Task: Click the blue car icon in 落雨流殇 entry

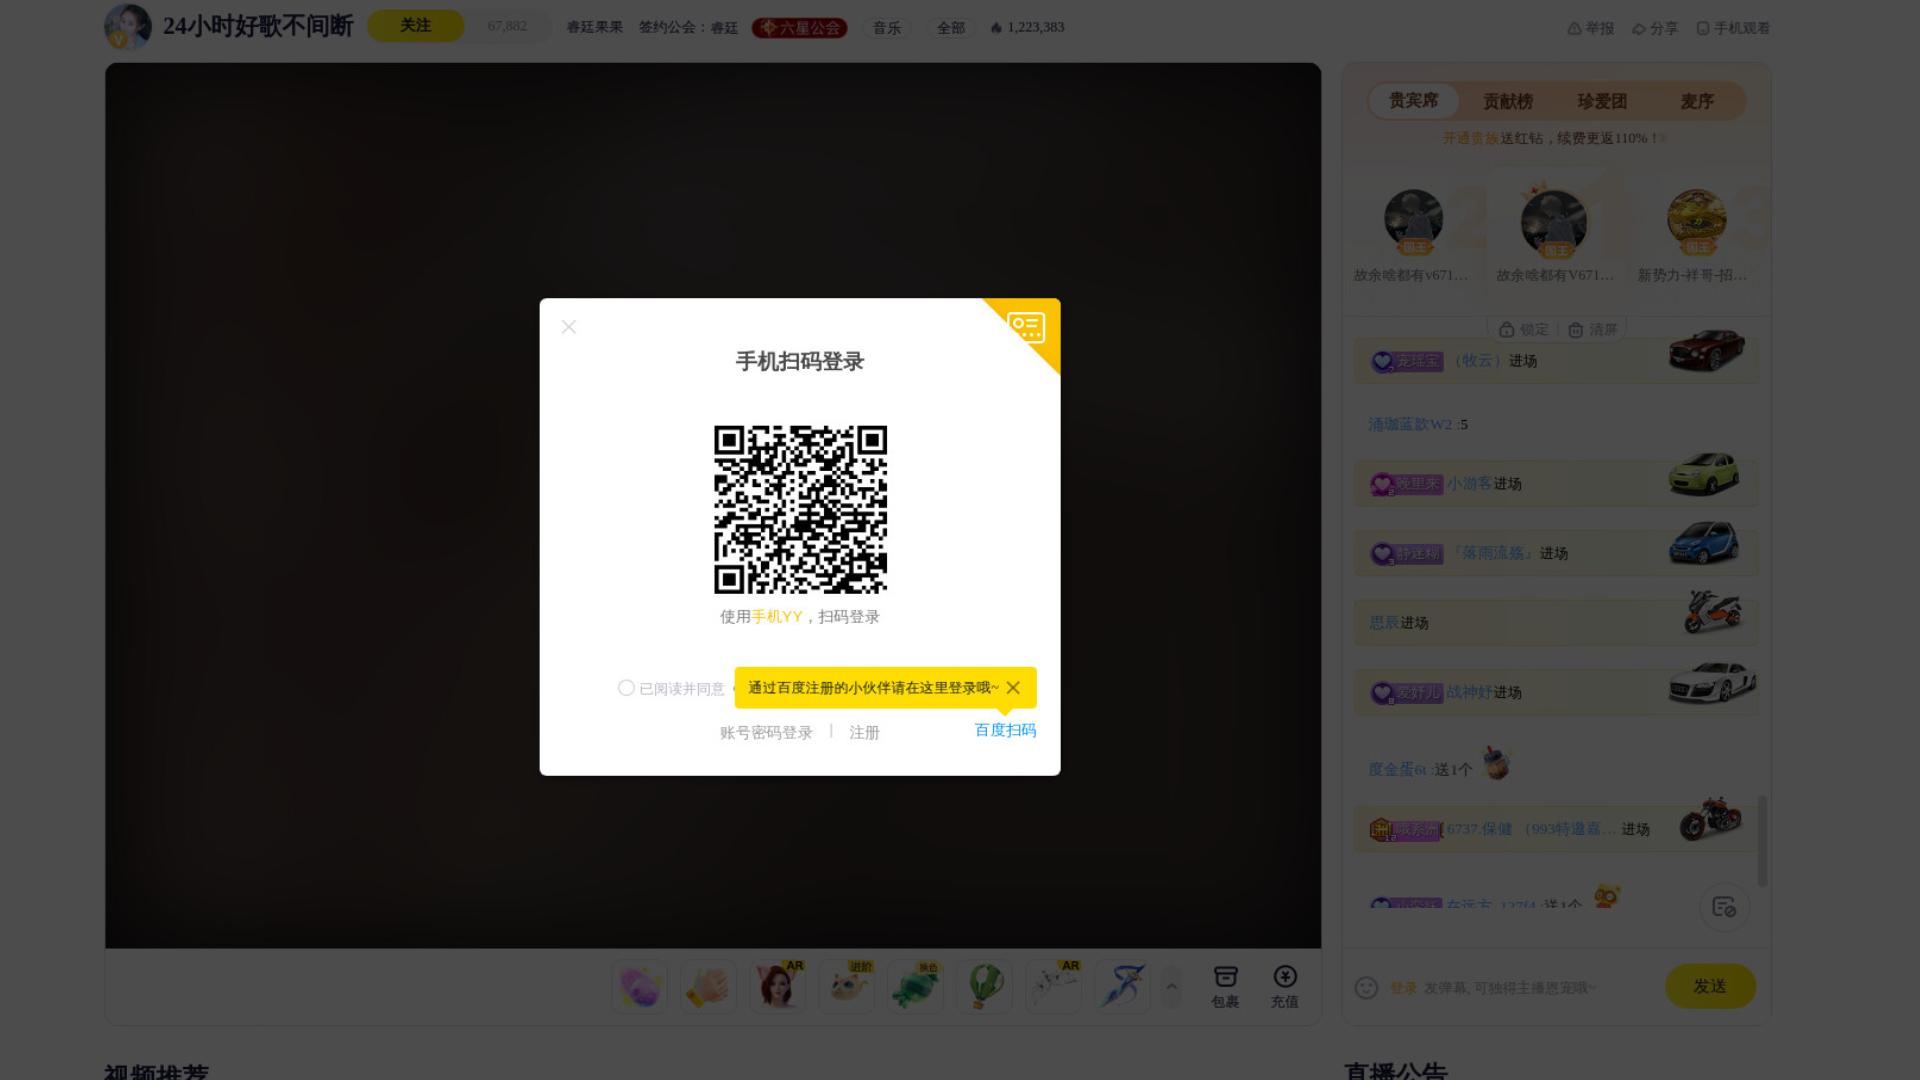Action: (x=1704, y=544)
